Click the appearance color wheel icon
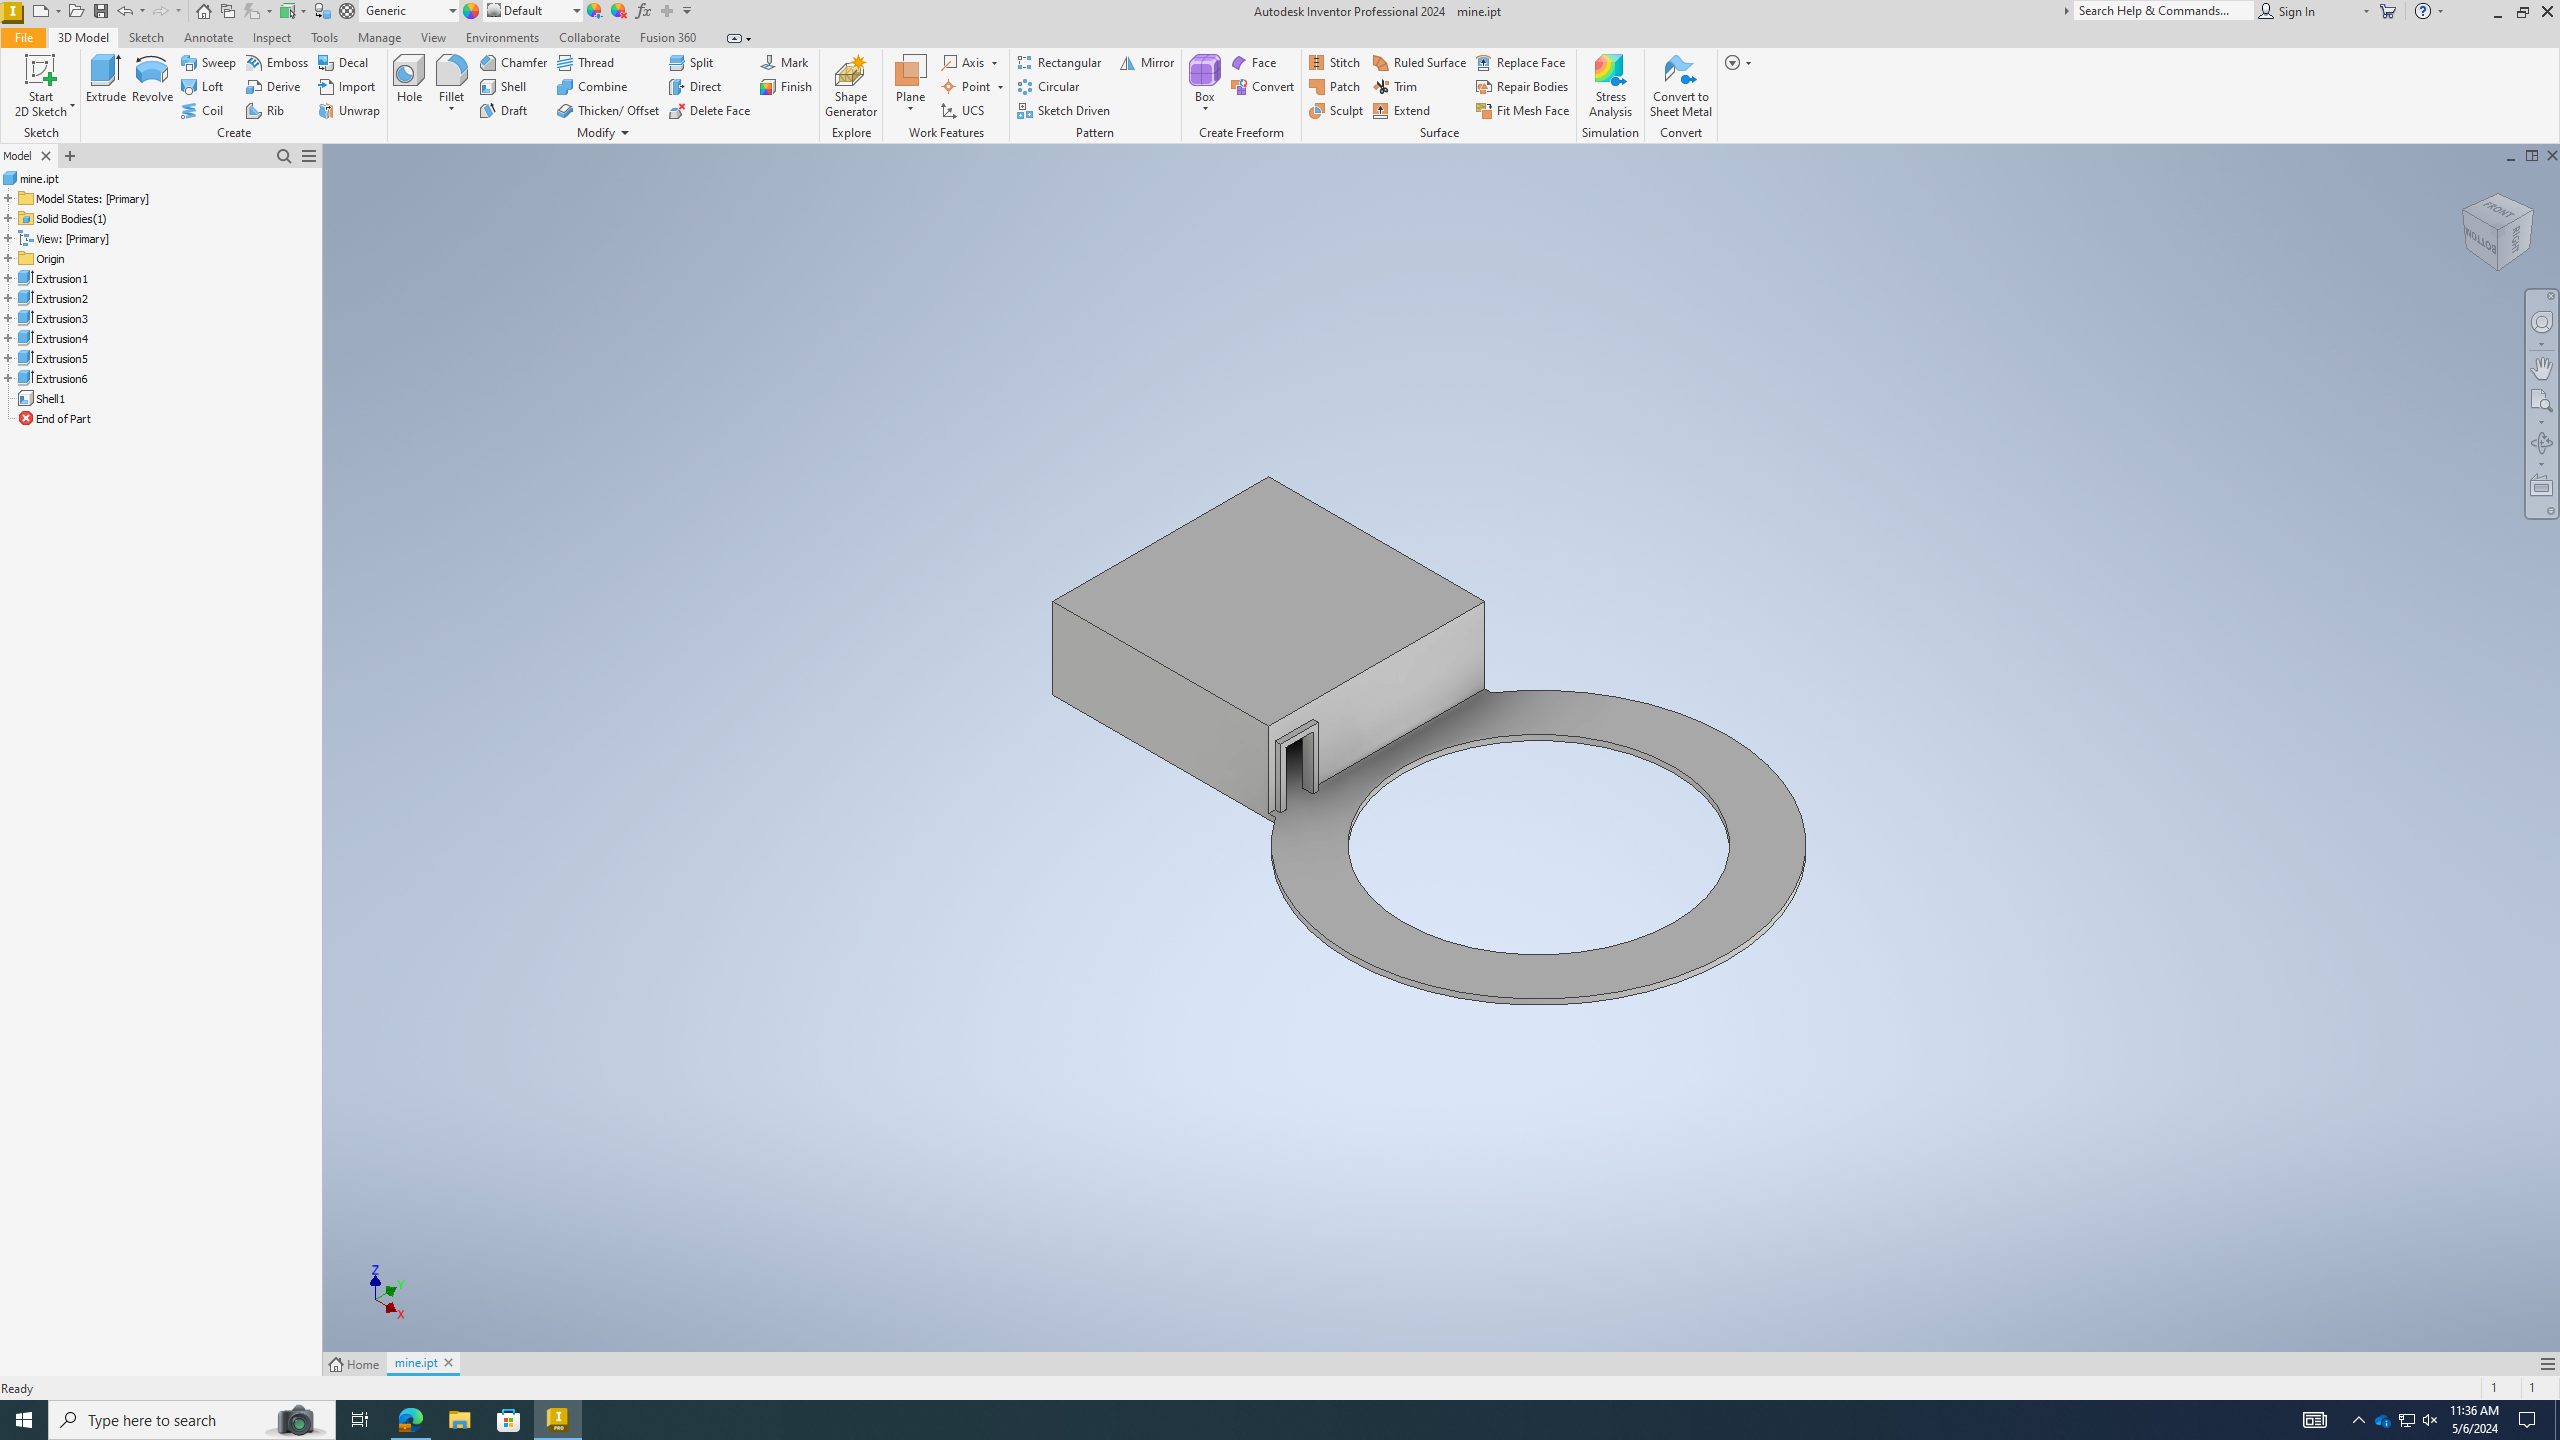The image size is (2560, 1440). (x=471, y=11)
